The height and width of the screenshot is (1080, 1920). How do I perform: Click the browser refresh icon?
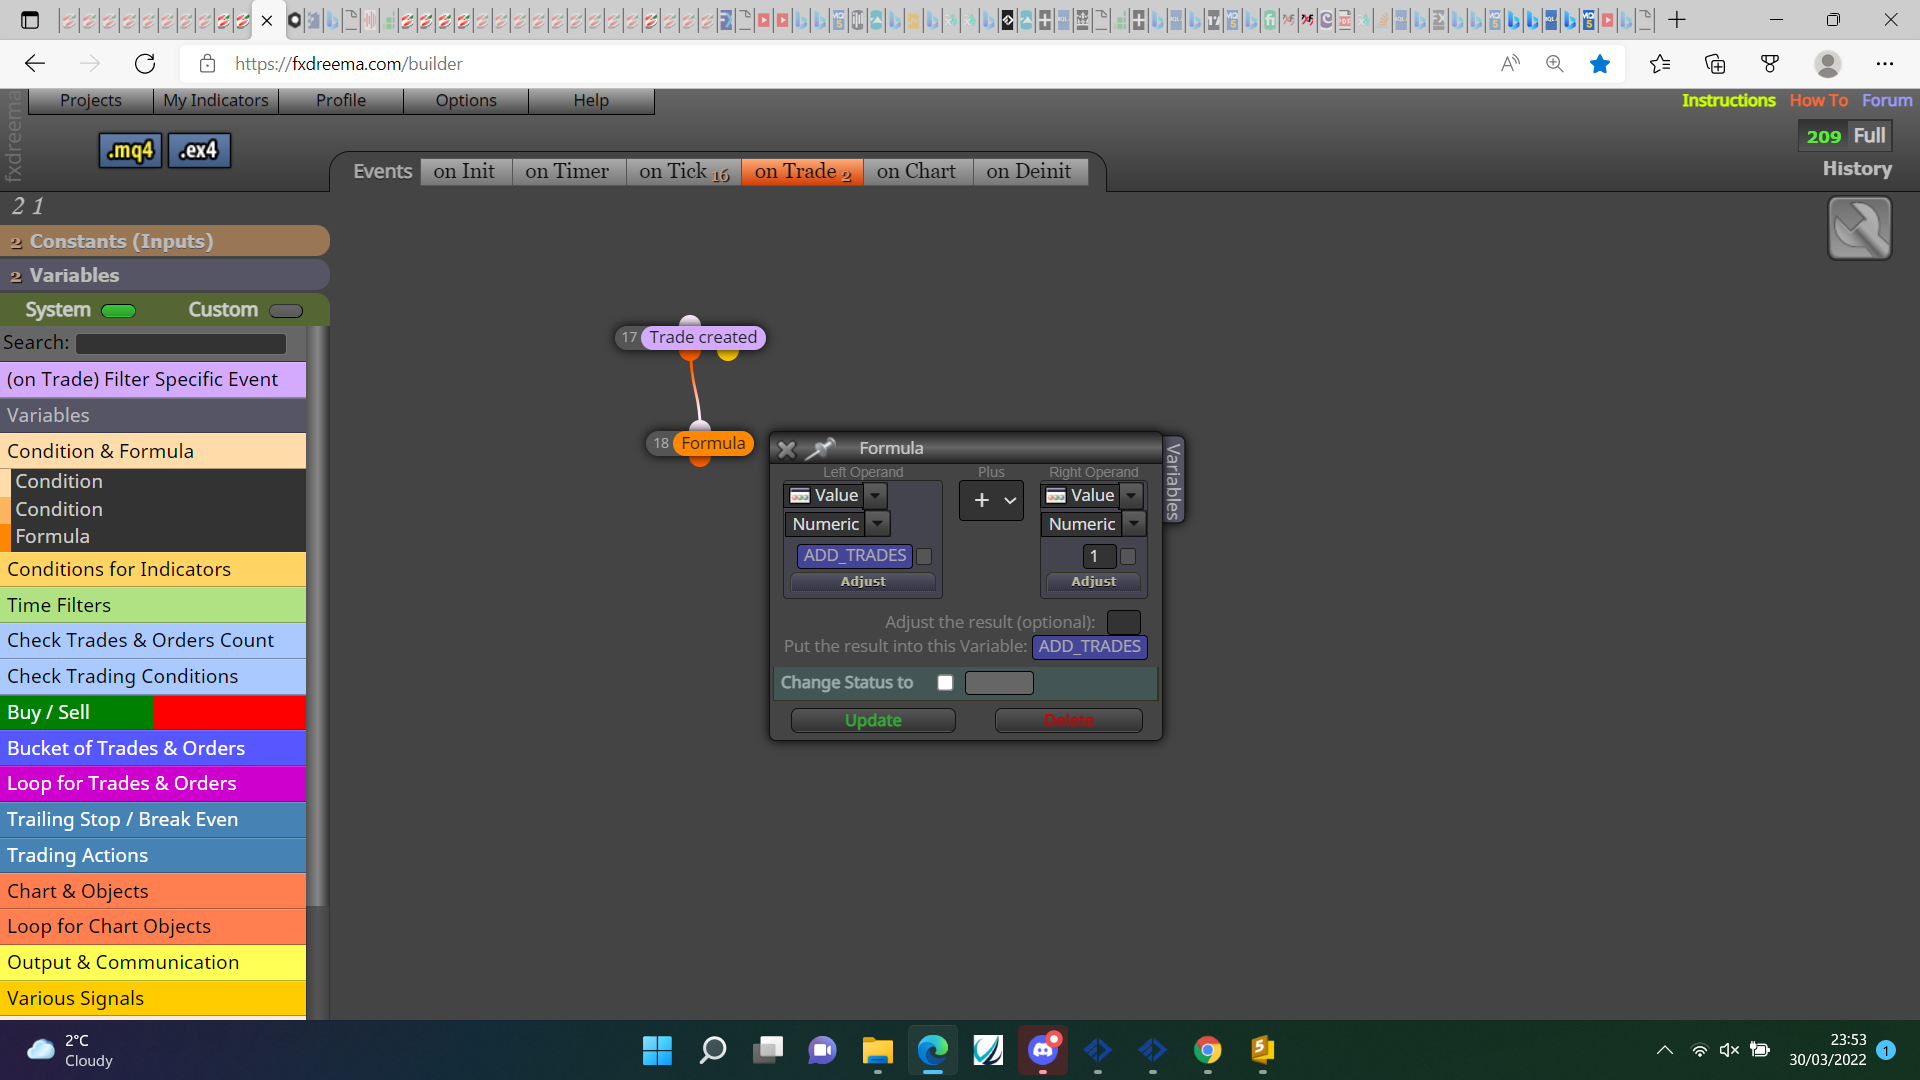pyautogui.click(x=145, y=64)
